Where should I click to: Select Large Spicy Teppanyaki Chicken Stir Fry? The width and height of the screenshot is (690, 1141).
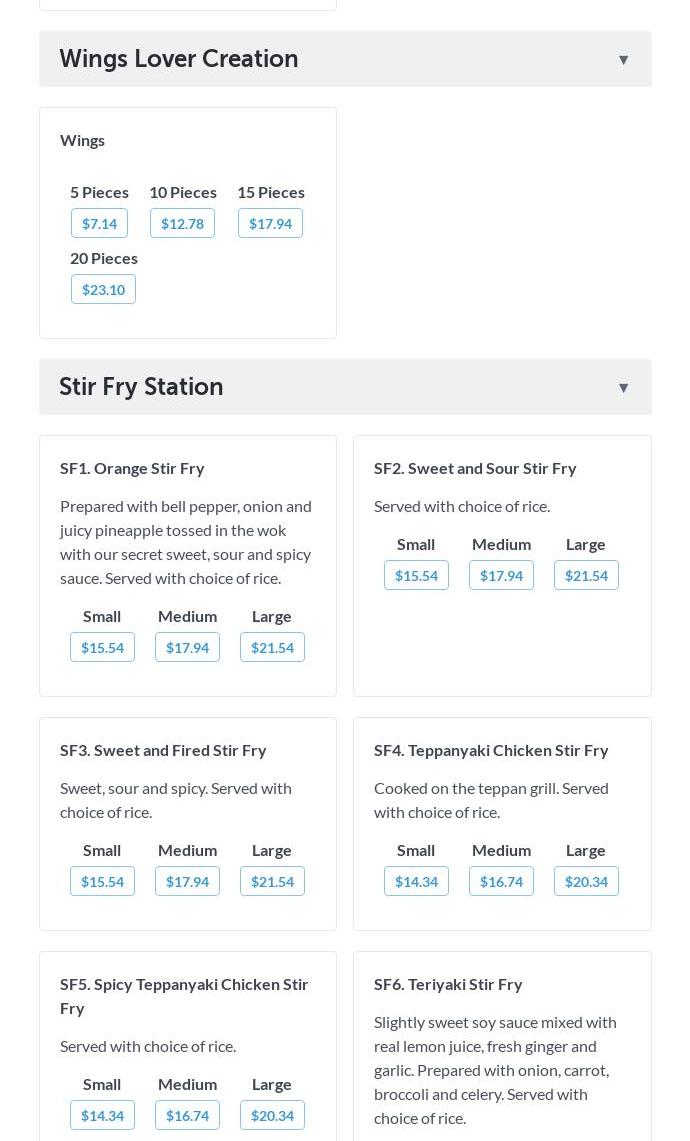click(272, 1116)
